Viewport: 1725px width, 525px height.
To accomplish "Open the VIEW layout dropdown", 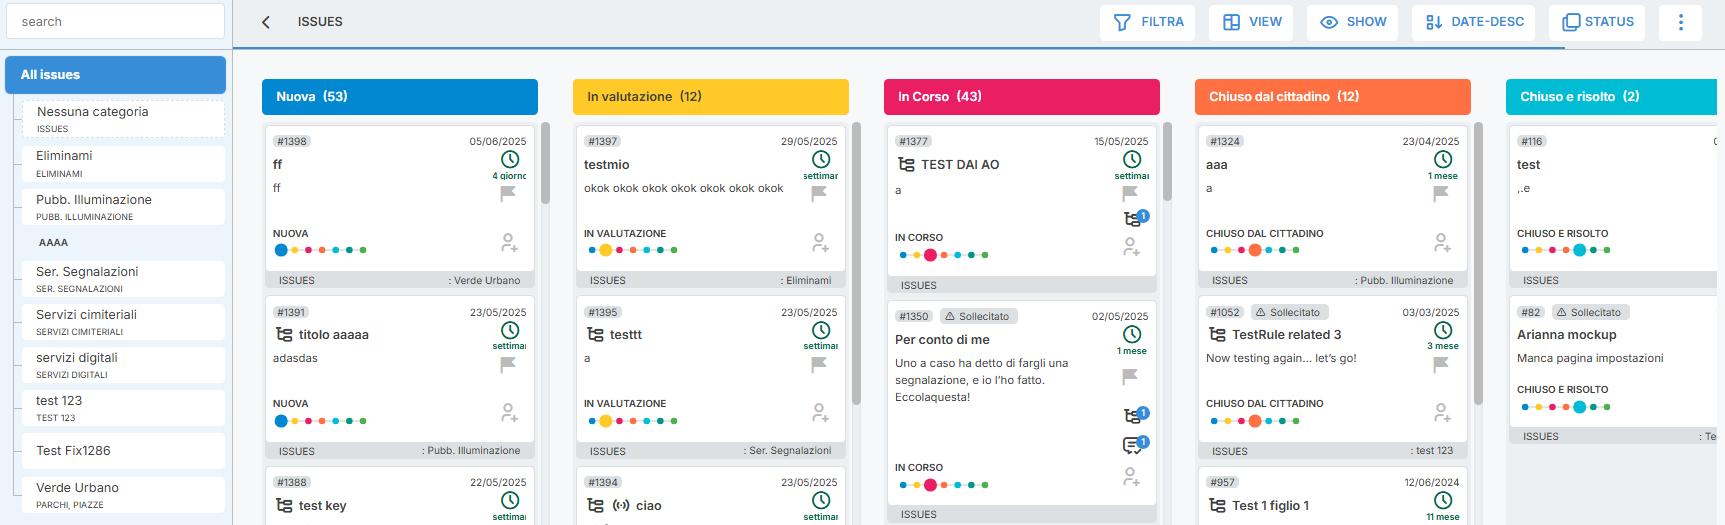I will [1251, 22].
